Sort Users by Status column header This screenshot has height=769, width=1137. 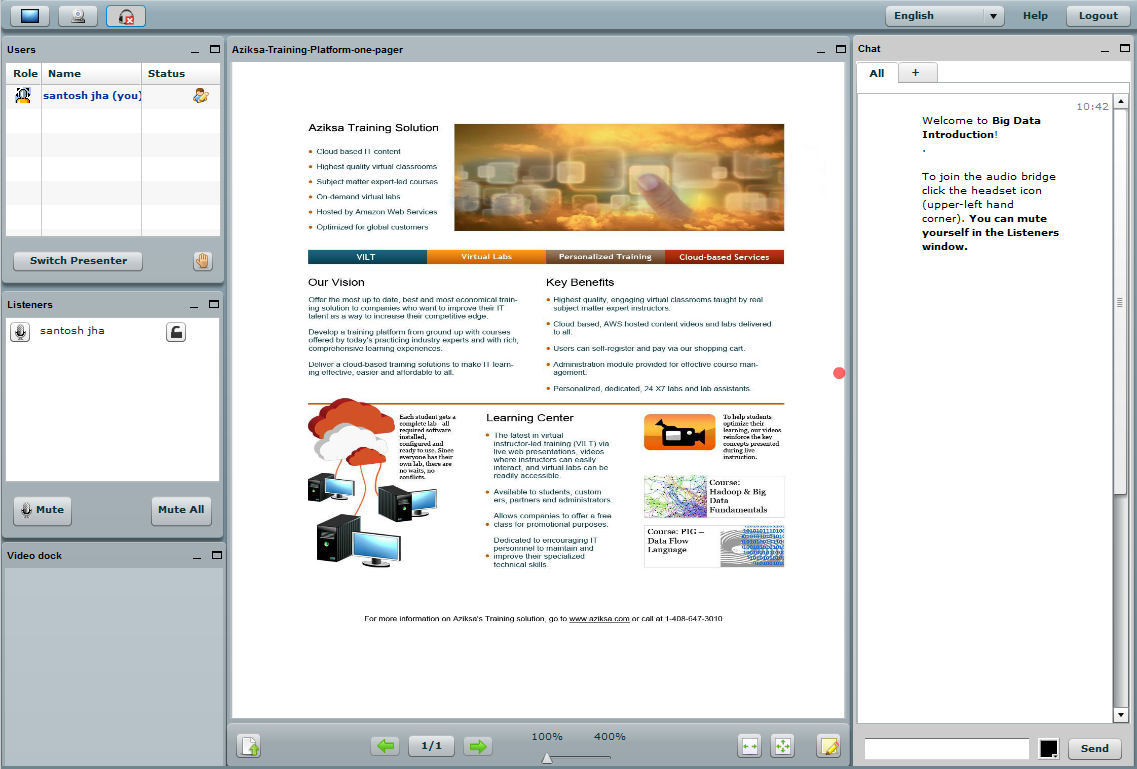pyautogui.click(x=181, y=73)
